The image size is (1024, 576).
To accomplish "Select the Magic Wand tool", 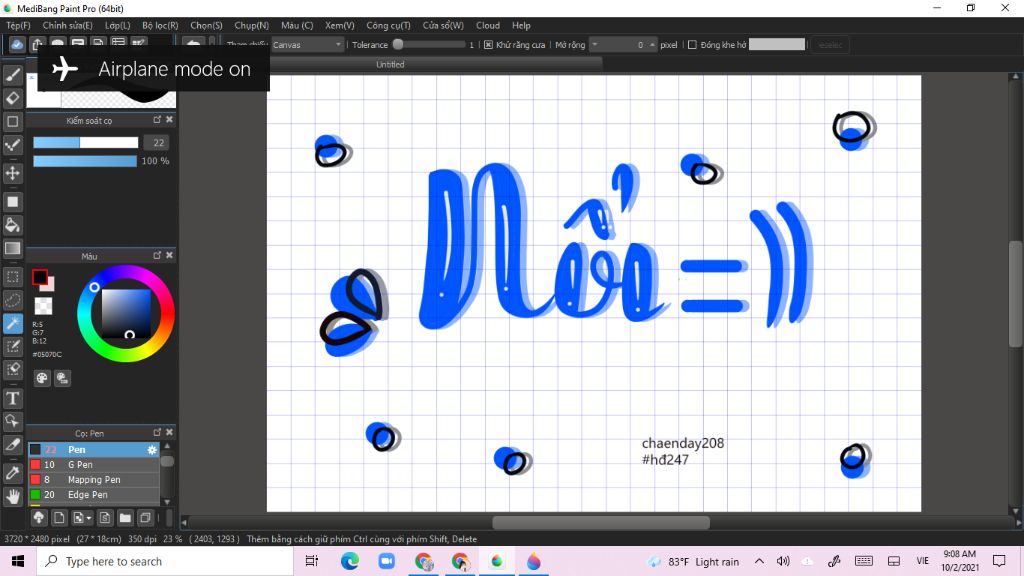I will click(x=12, y=323).
